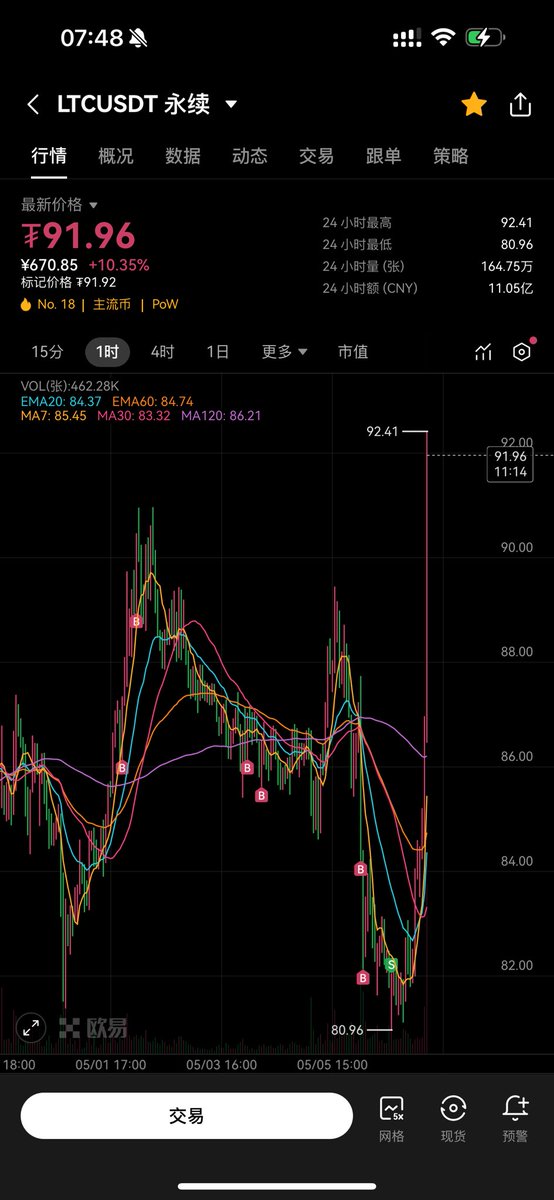Select the 市值 chart option
The width and height of the screenshot is (554, 1200).
click(352, 352)
